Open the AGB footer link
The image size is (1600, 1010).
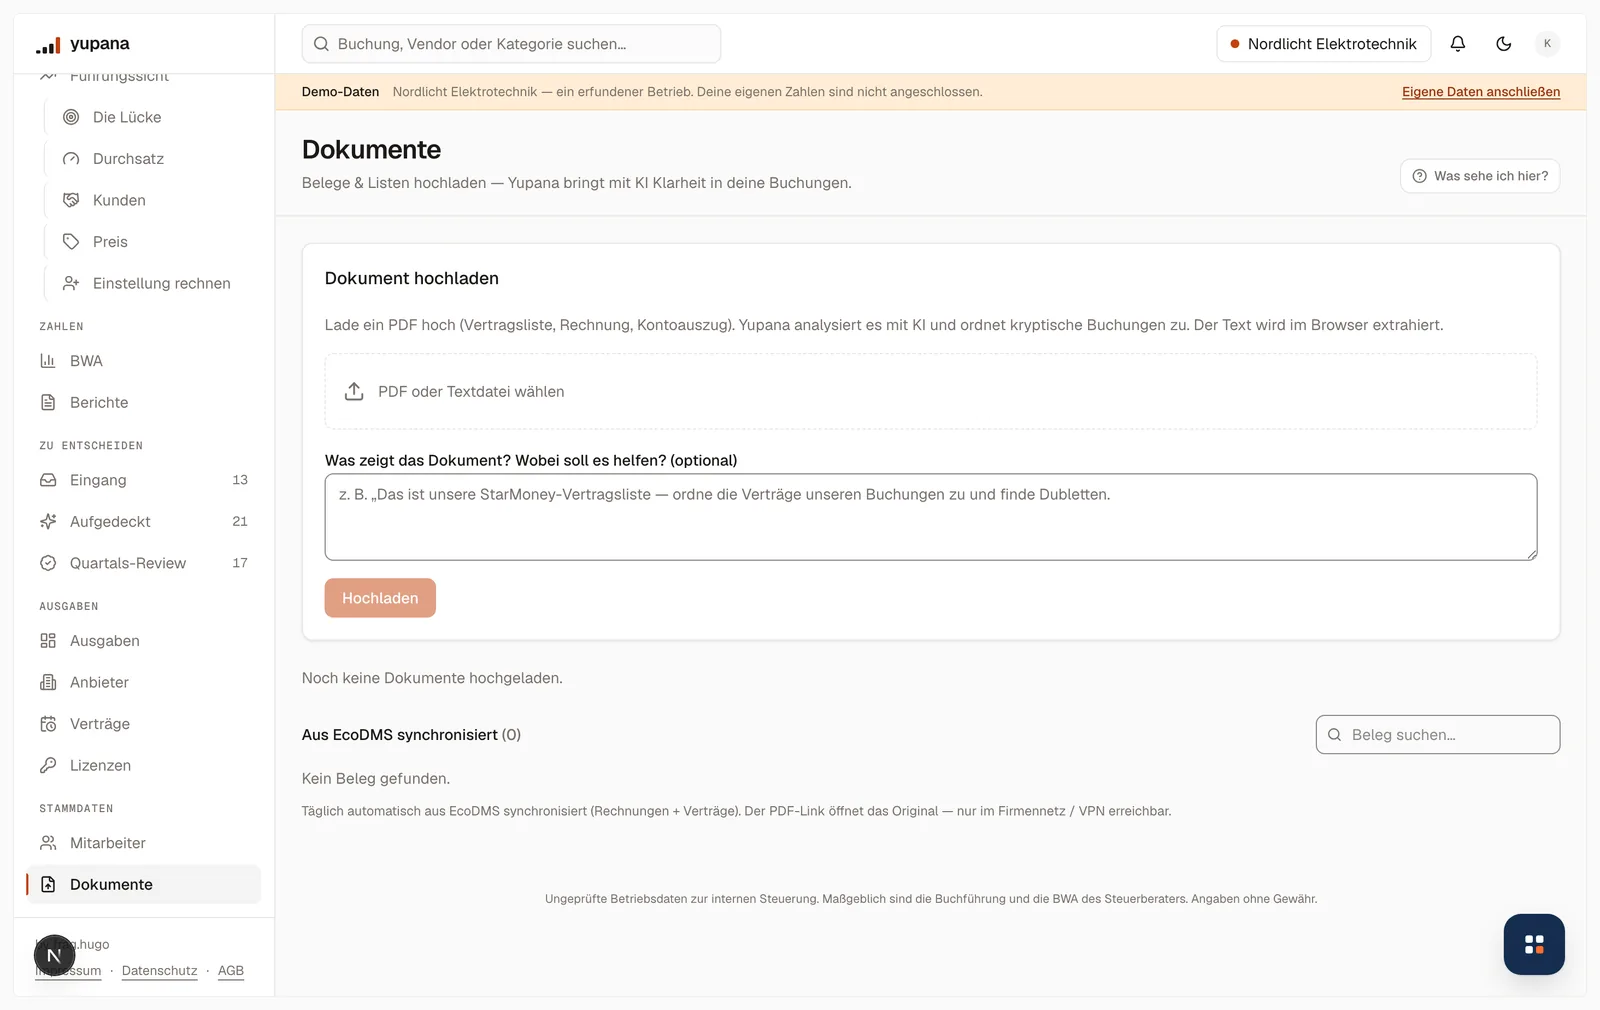coord(231,971)
